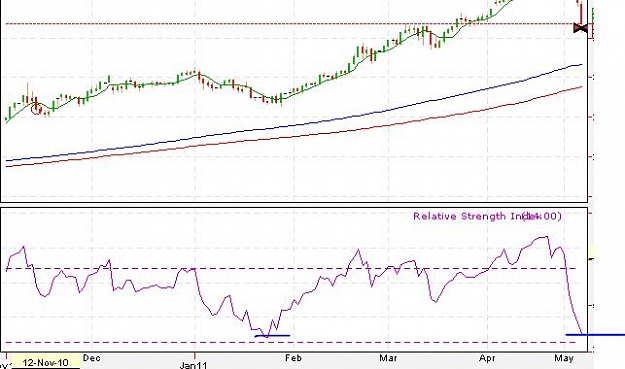Select the blue horizontal line at RSI May low

click(595, 335)
